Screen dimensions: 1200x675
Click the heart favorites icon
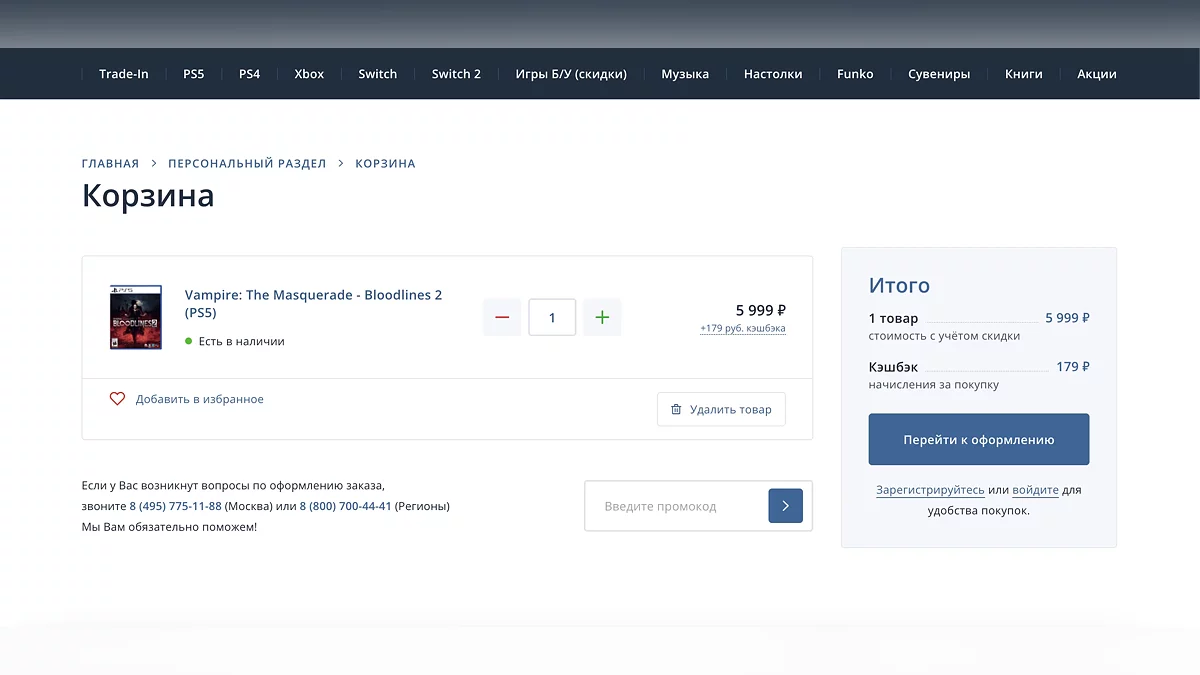pos(117,399)
